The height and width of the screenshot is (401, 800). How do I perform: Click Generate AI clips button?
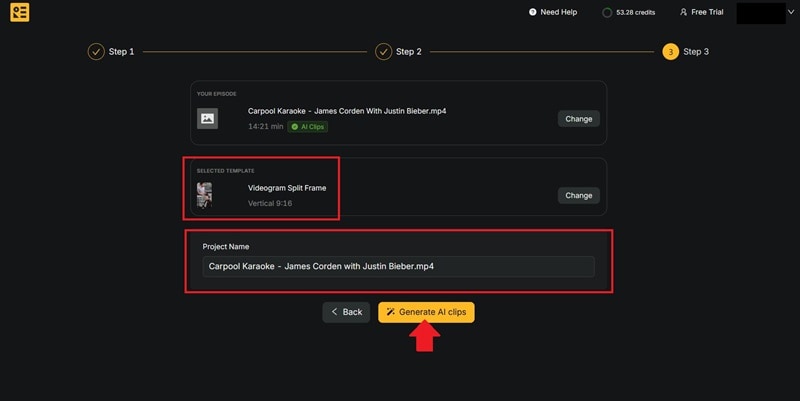click(426, 312)
